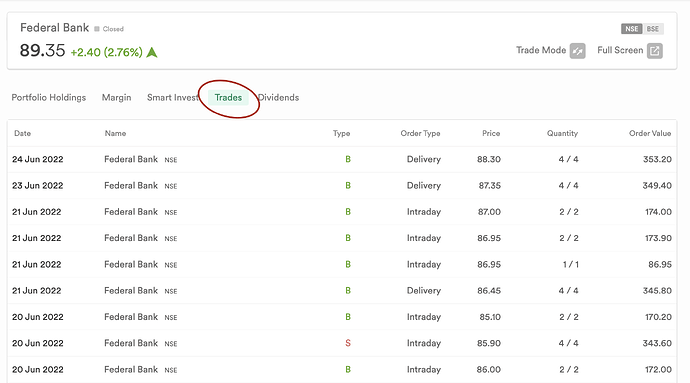The image size is (690, 383).
Task: Click the Federal Bank stock title
Action: pyautogui.click(x=55, y=28)
